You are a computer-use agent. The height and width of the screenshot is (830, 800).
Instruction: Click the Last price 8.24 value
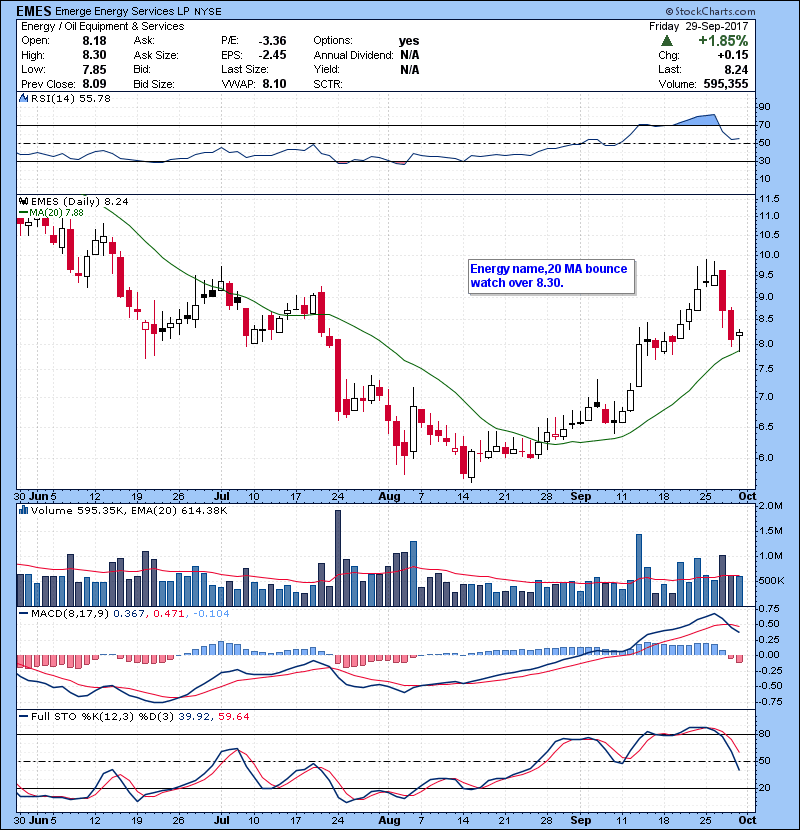(736, 70)
